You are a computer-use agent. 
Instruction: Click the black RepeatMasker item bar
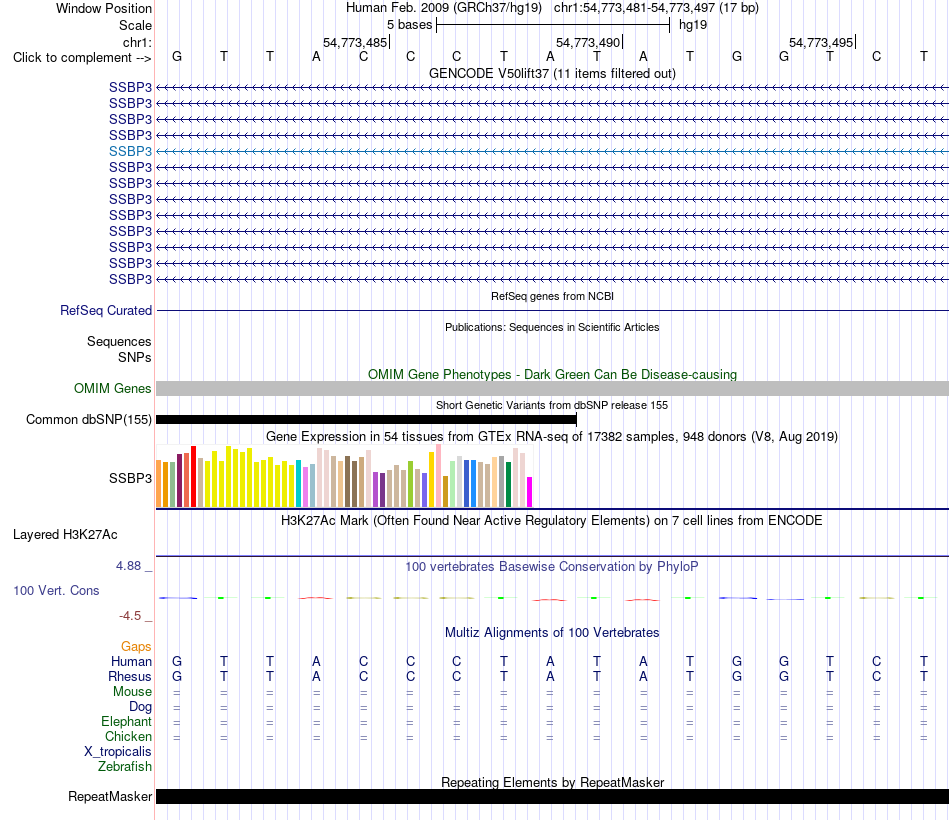[x=553, y=796]
